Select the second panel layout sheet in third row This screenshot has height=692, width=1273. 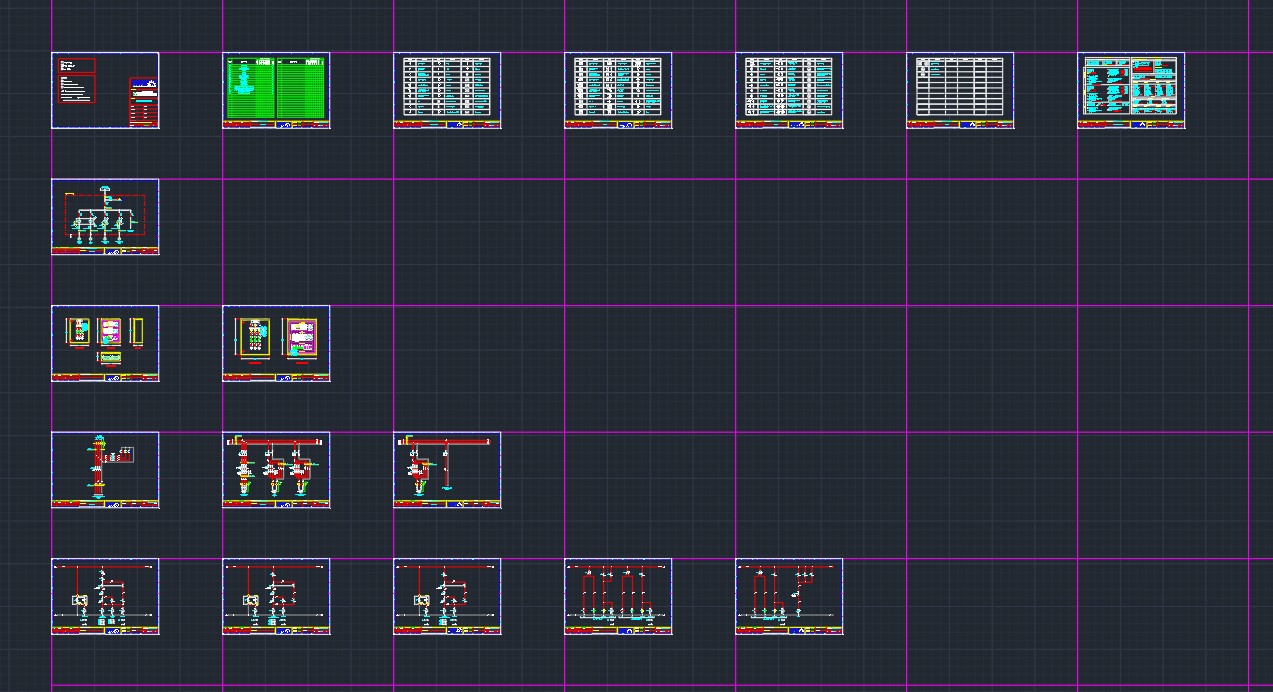[276, 343]
